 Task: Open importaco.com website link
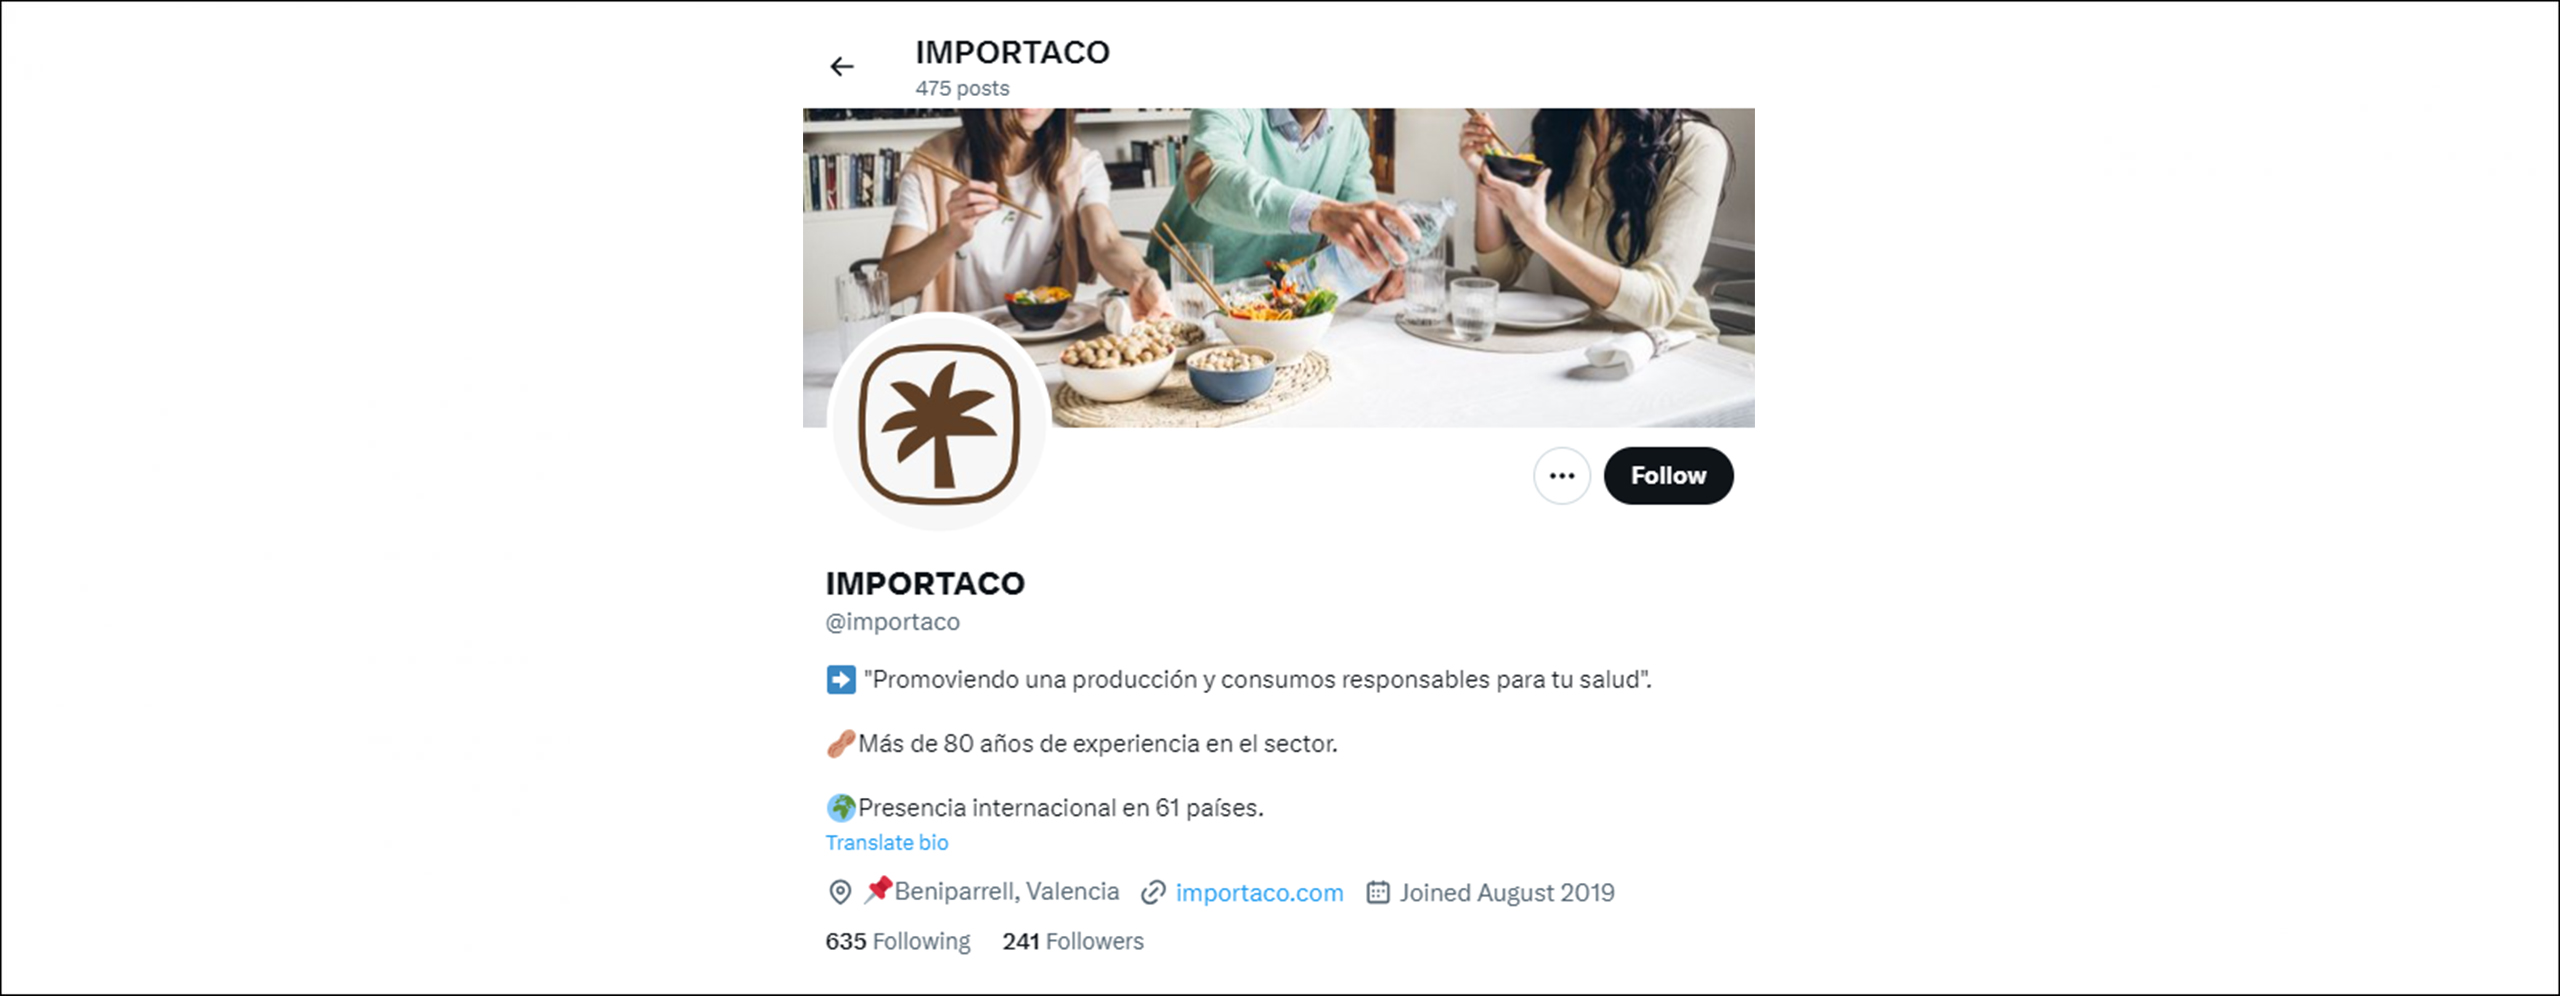1259,893
